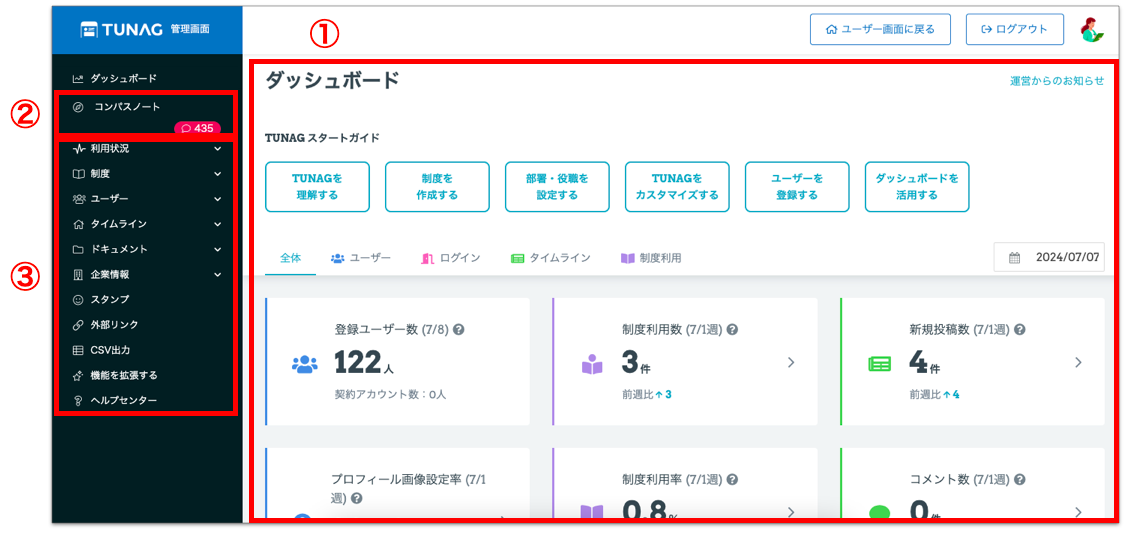Image resolution: width=1130 pixels, height=534 pixels.
Task: Expand the 利用状況 sidebar chevron
Action: point(218,149)
